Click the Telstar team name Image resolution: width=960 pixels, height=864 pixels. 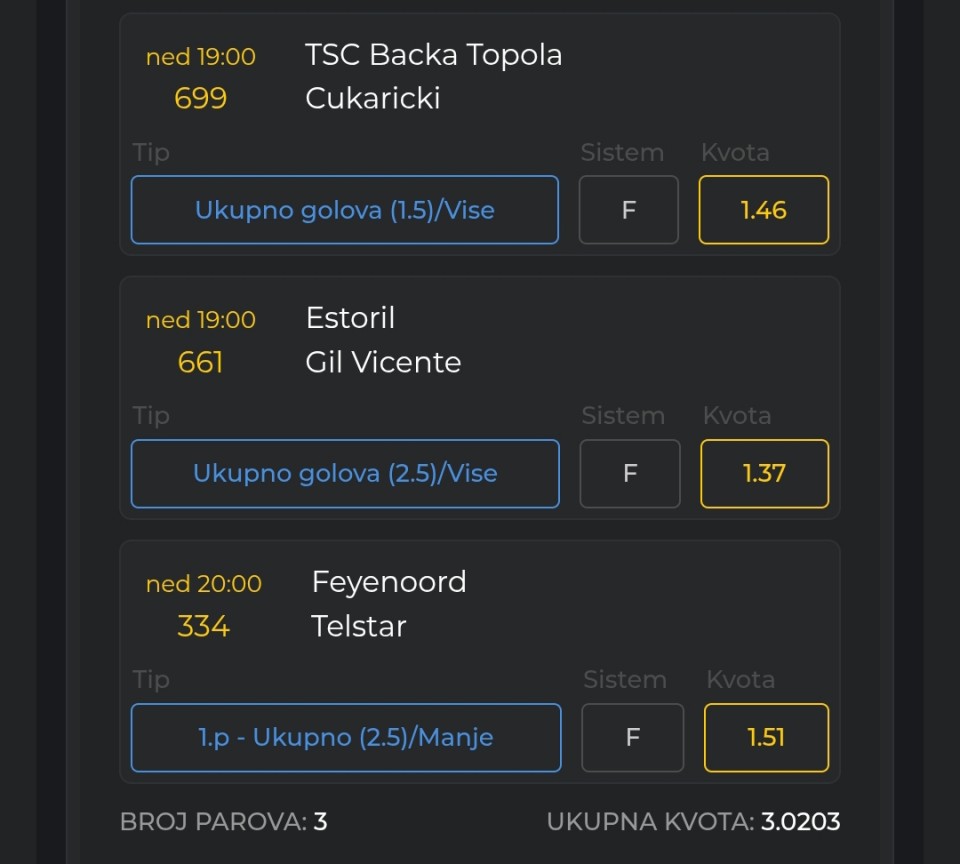pyautogui.click(x=358, y=626)
